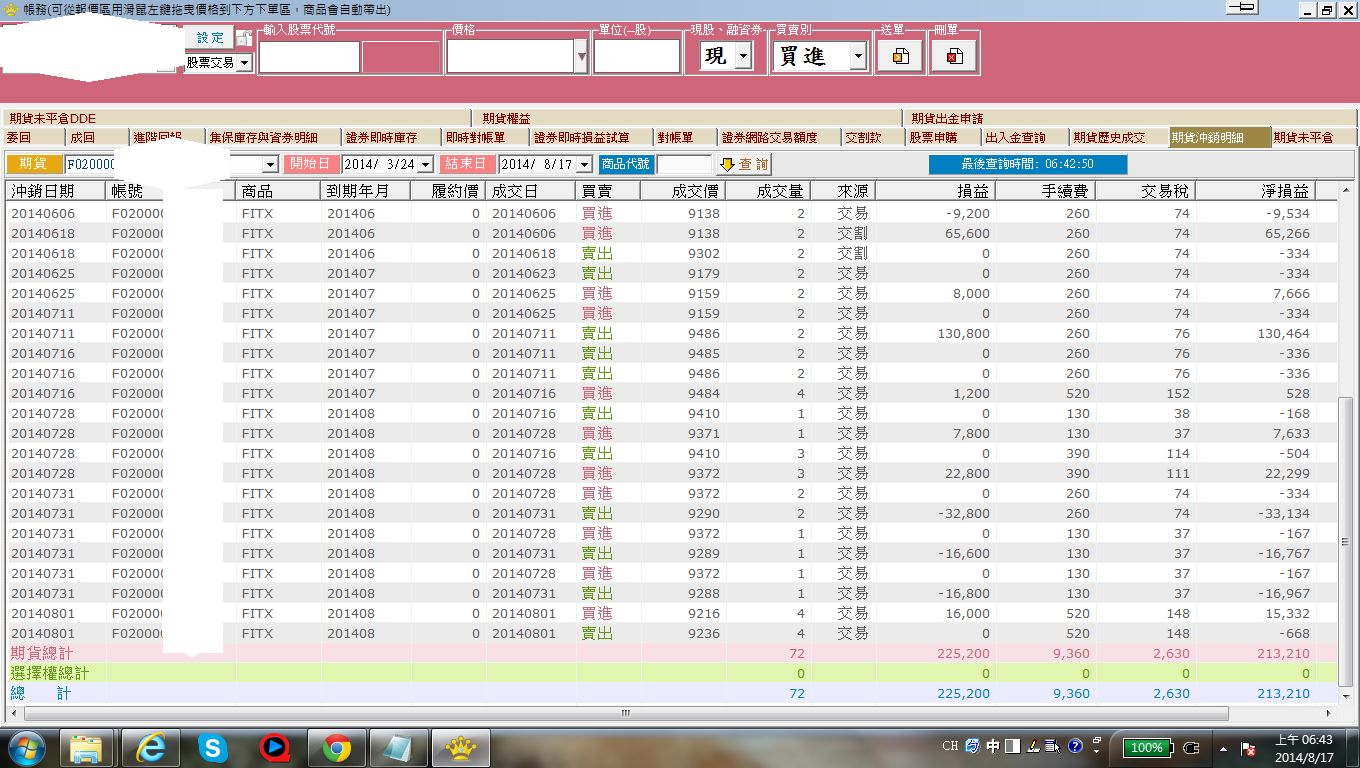
Task: Click the IME tool menu list icon
Action: (1052, 747)
